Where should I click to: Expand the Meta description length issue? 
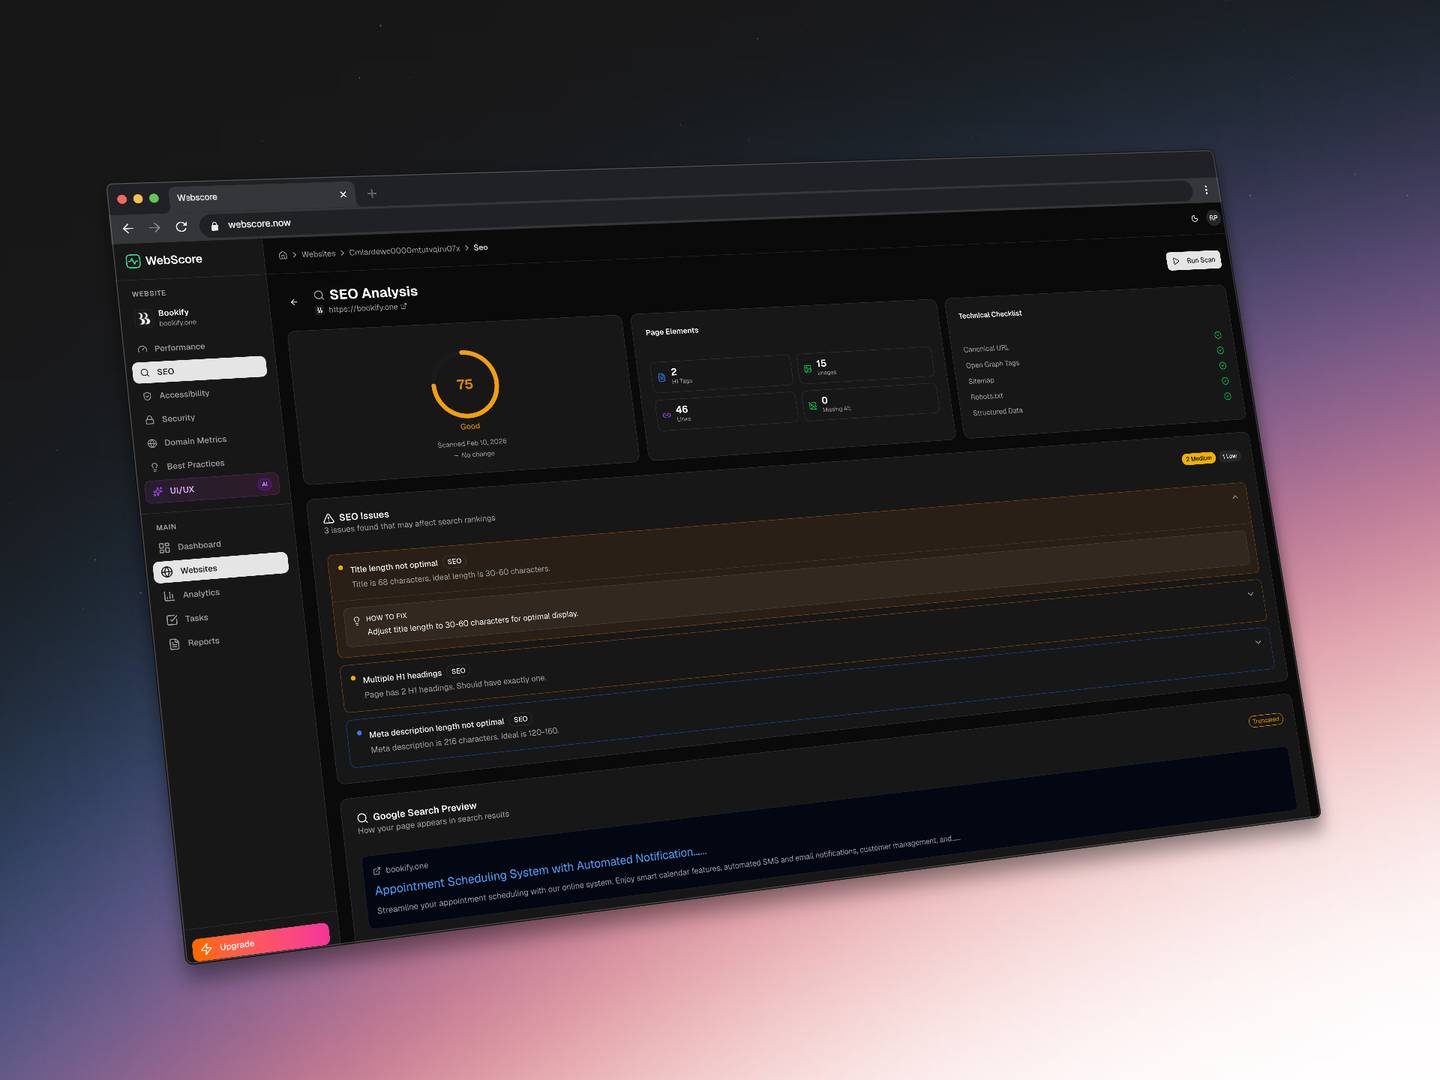pyautogui.click(x=1258, y=642)
